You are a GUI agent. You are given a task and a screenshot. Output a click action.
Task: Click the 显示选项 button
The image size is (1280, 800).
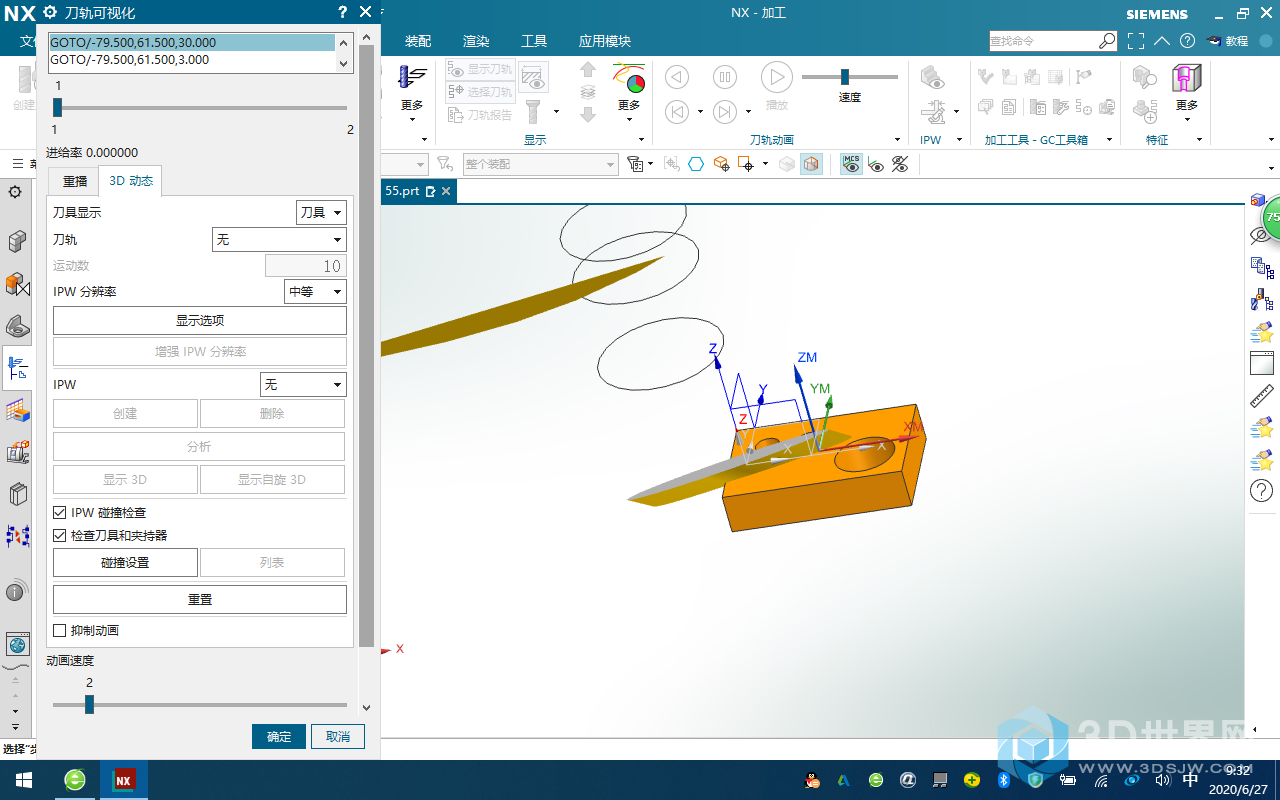[200, 320]
